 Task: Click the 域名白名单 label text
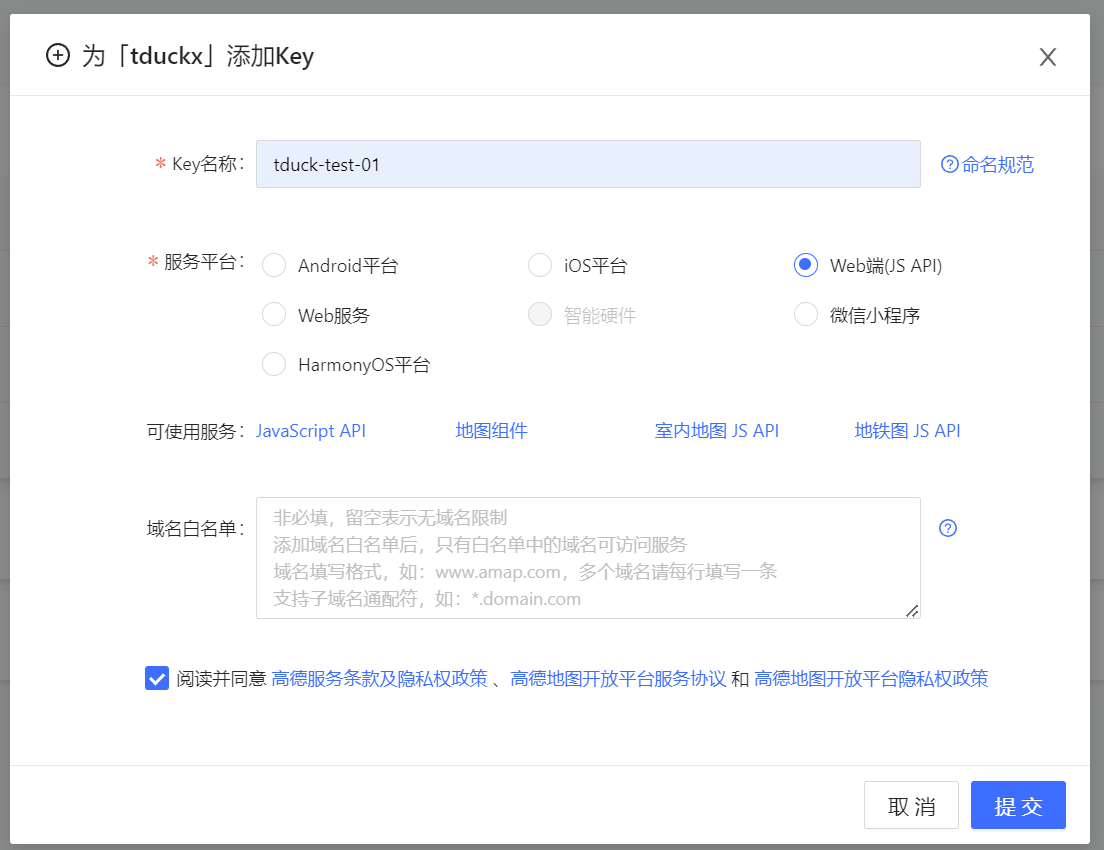coord(196,529)
